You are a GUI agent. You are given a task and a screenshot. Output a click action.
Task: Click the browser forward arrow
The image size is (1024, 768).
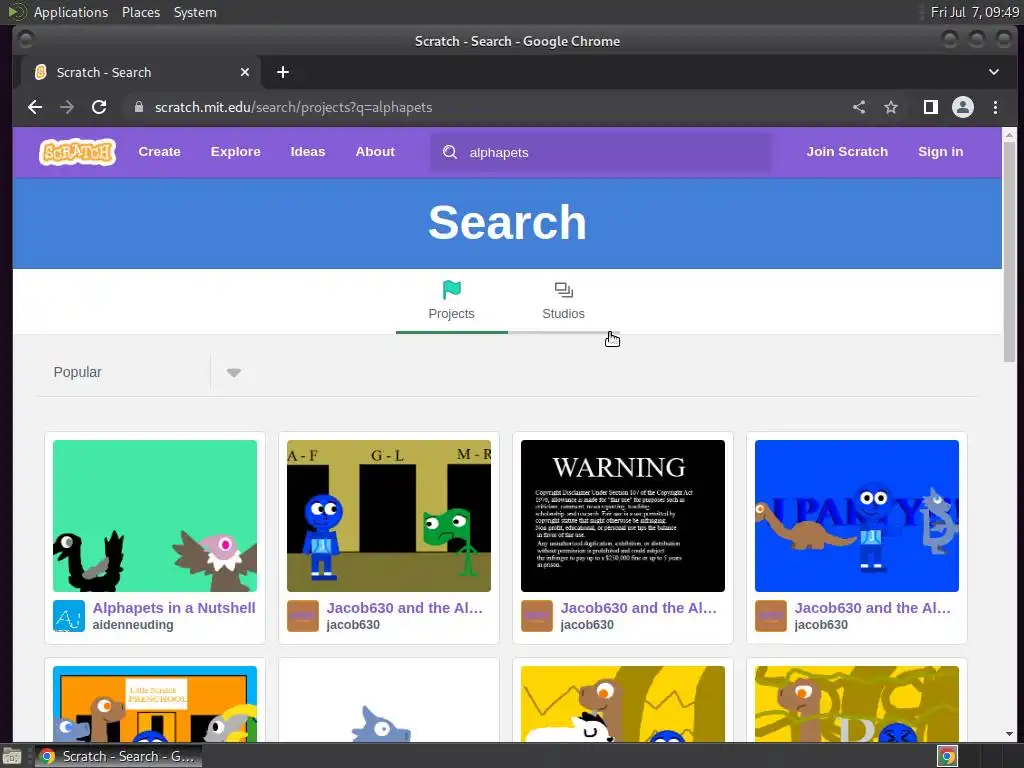(67, 107)
